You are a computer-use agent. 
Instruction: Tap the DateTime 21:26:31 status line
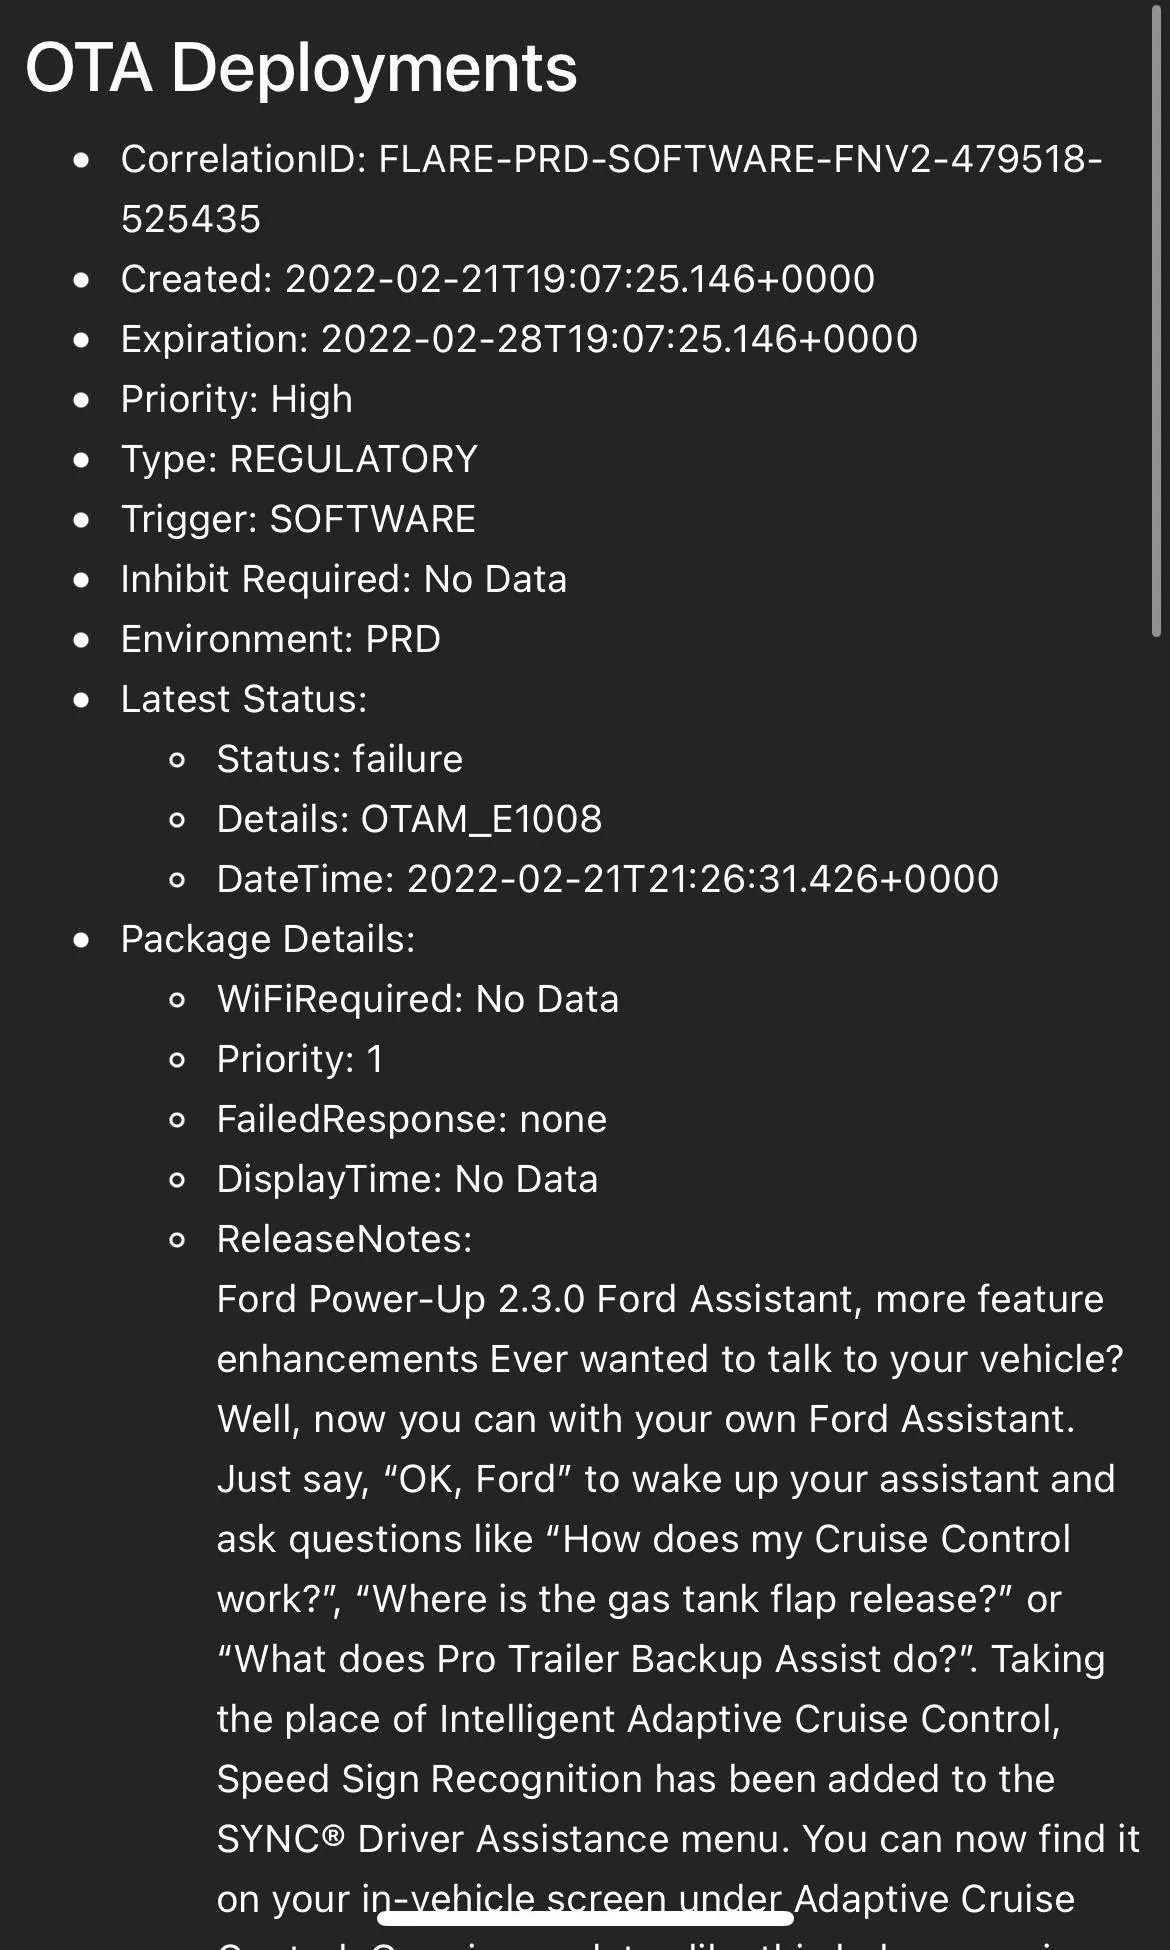tap(607, 880)
